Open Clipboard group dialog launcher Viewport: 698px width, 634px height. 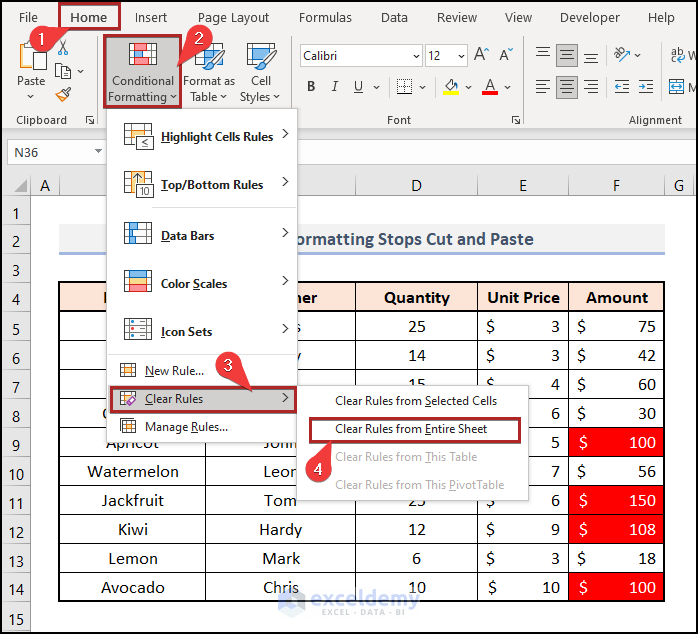90,120
